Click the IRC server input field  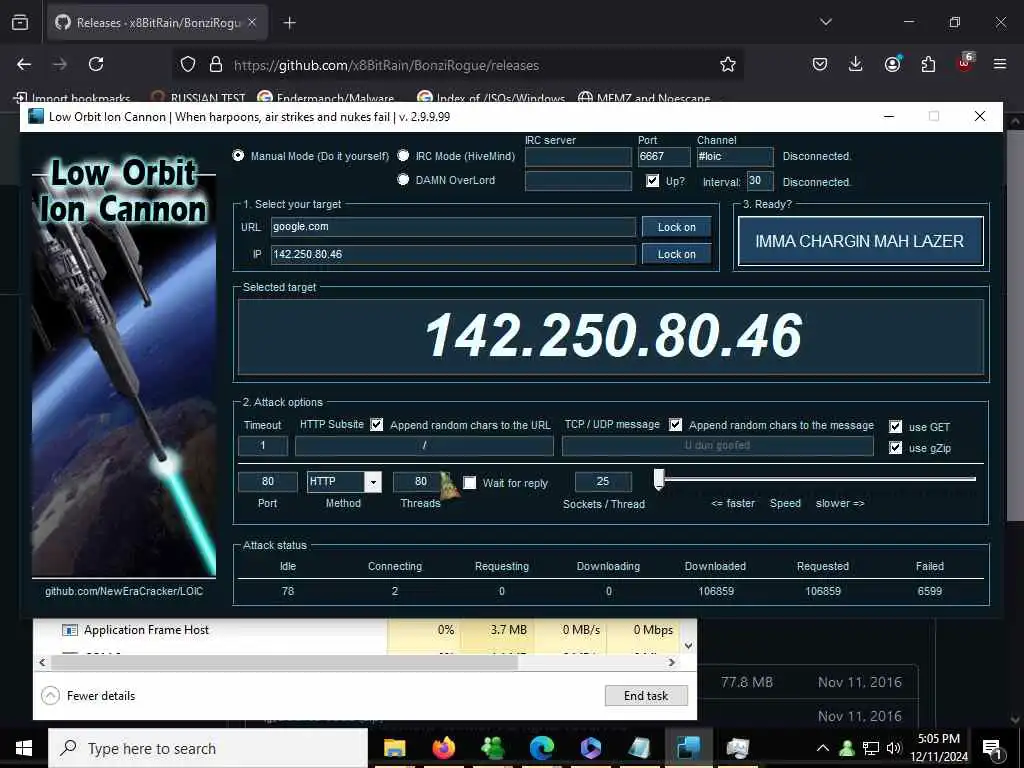pyautogui.click(x=578, y=157)
